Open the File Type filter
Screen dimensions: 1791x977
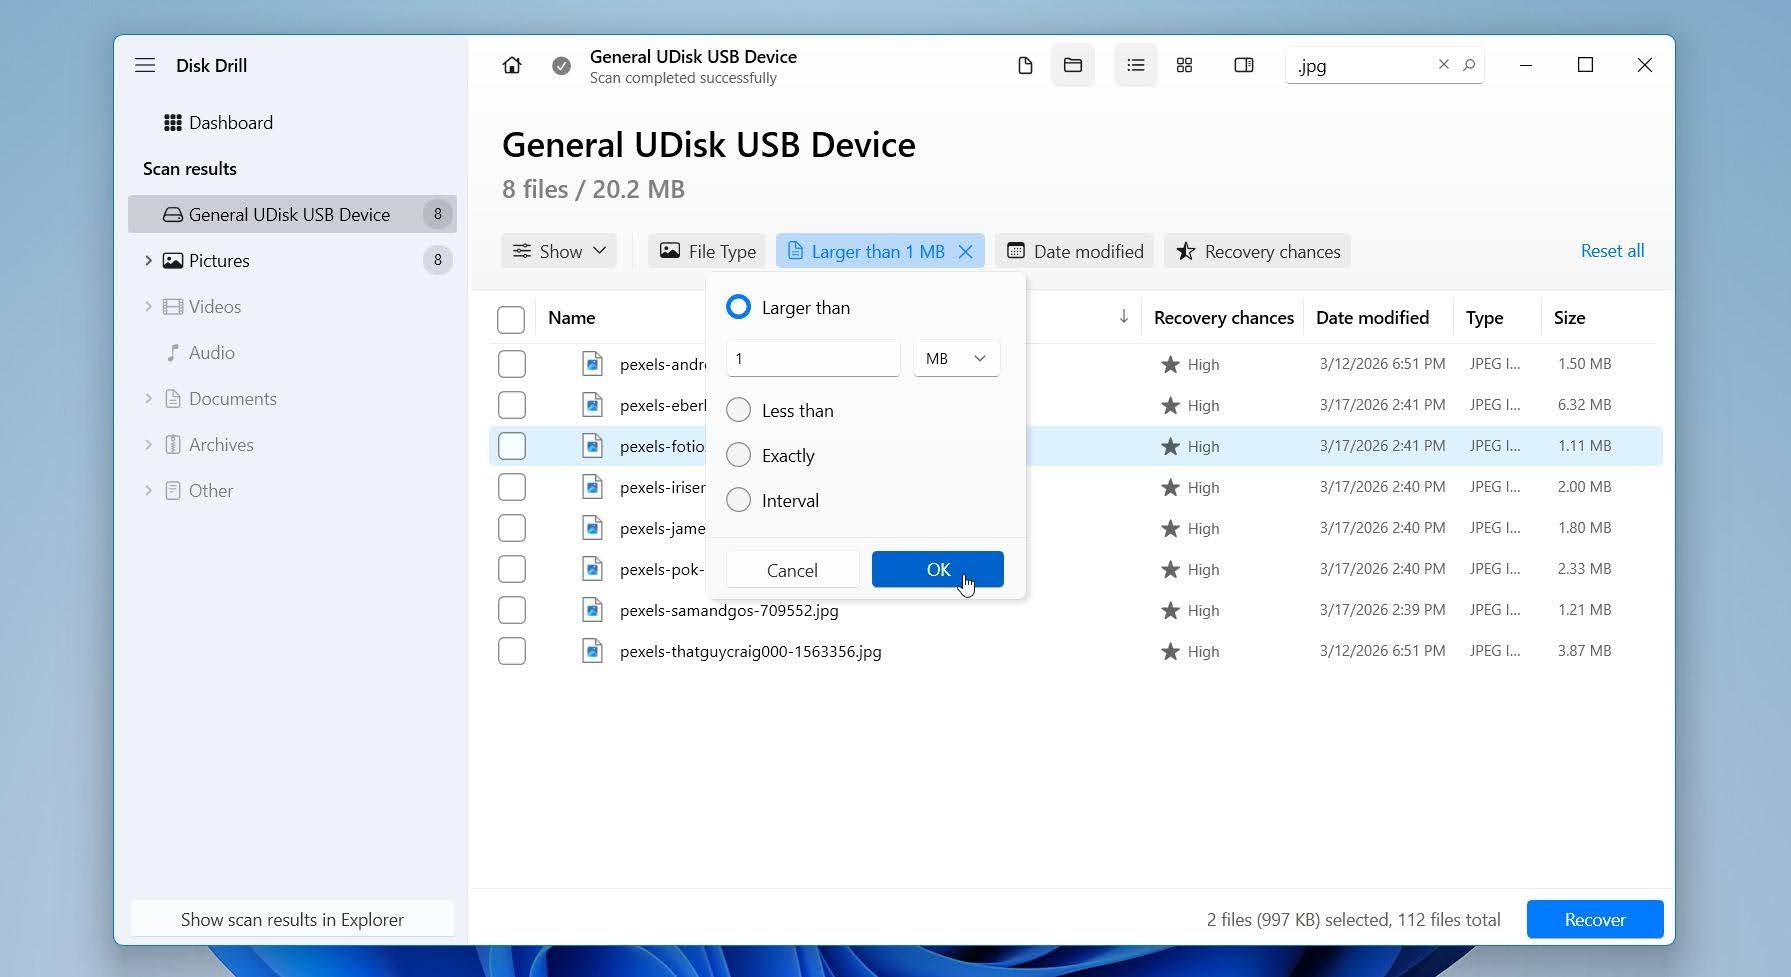click(x=707, y=251)
